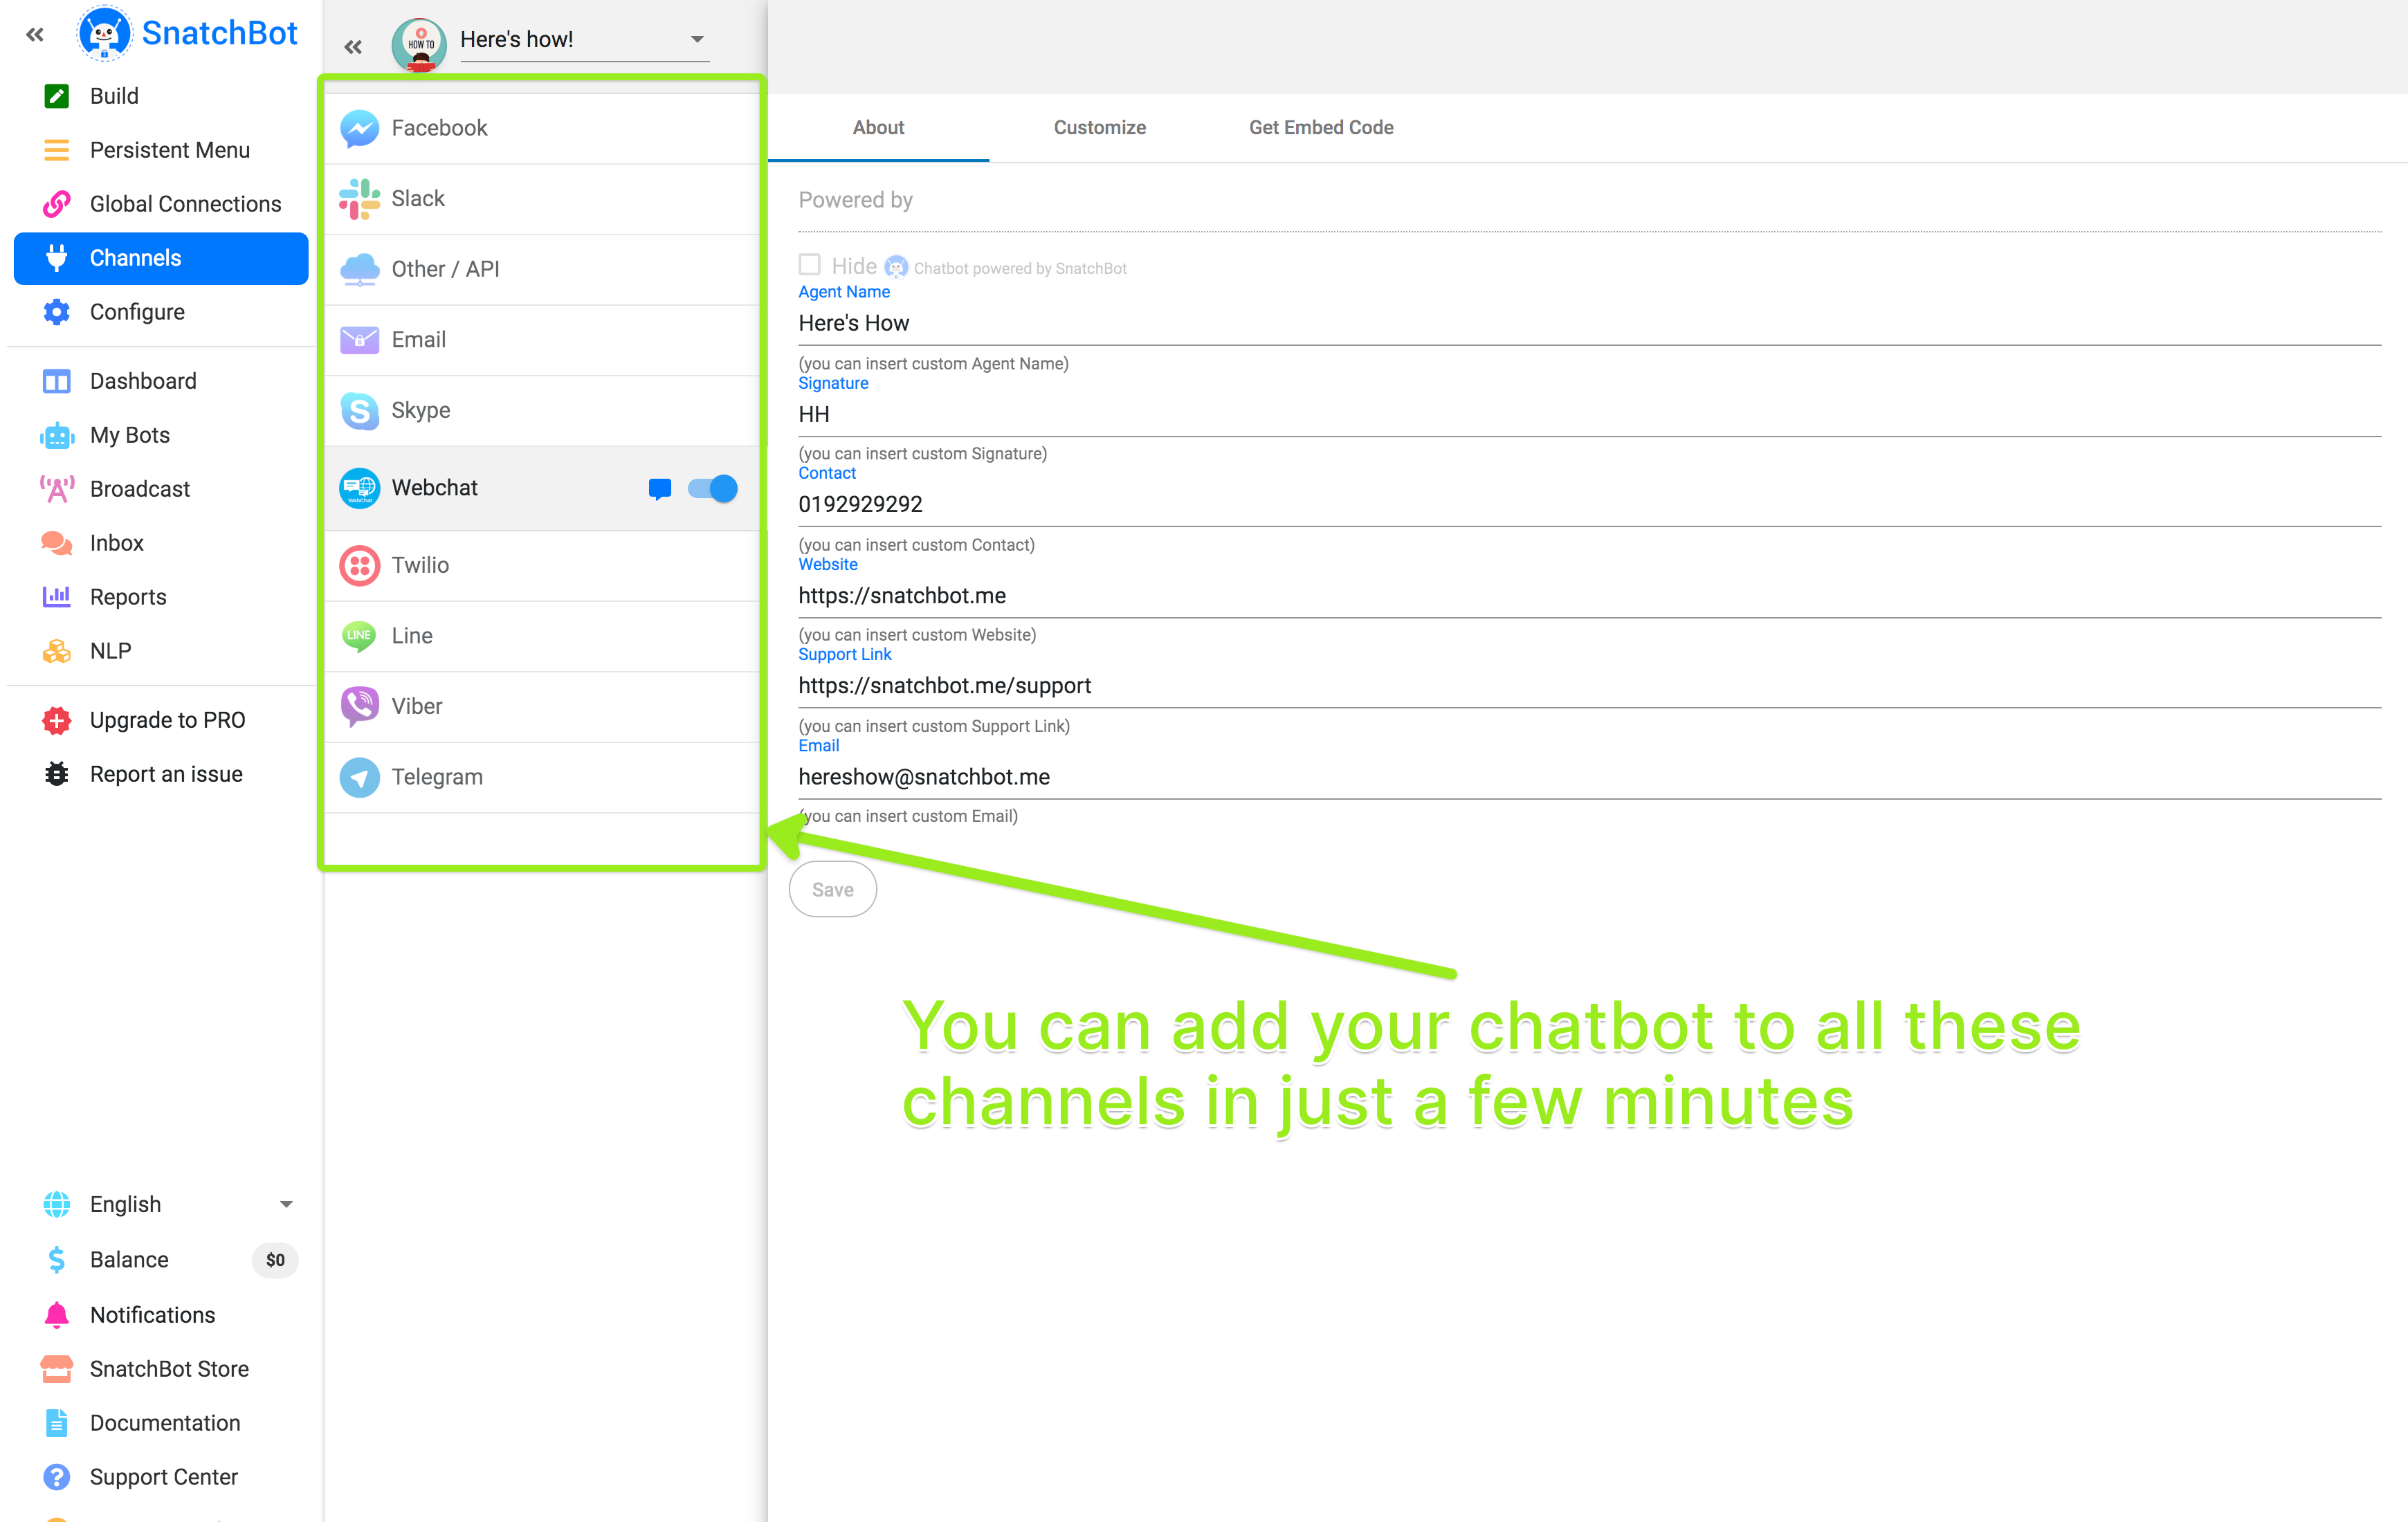Click the Twilio channel icon
The width and height of the screenshot is (2408, 1522).
coord(359,565)
